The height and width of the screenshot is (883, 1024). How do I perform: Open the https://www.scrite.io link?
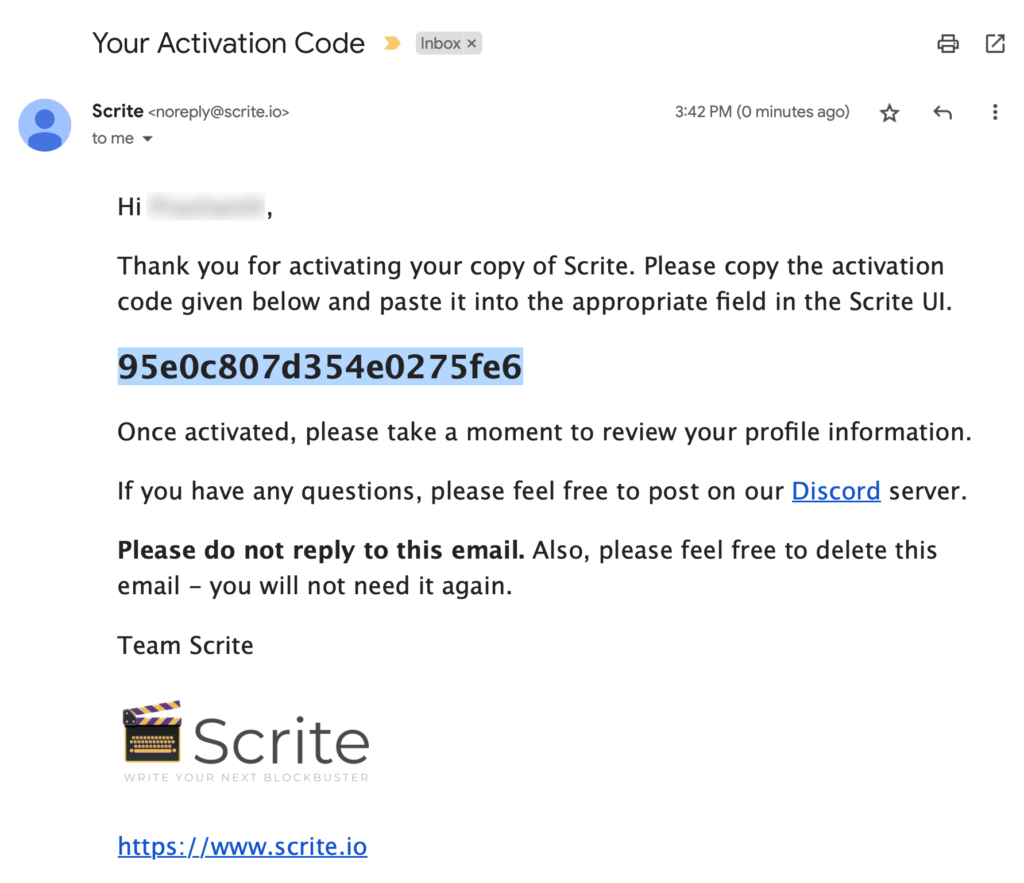point(242,846)
